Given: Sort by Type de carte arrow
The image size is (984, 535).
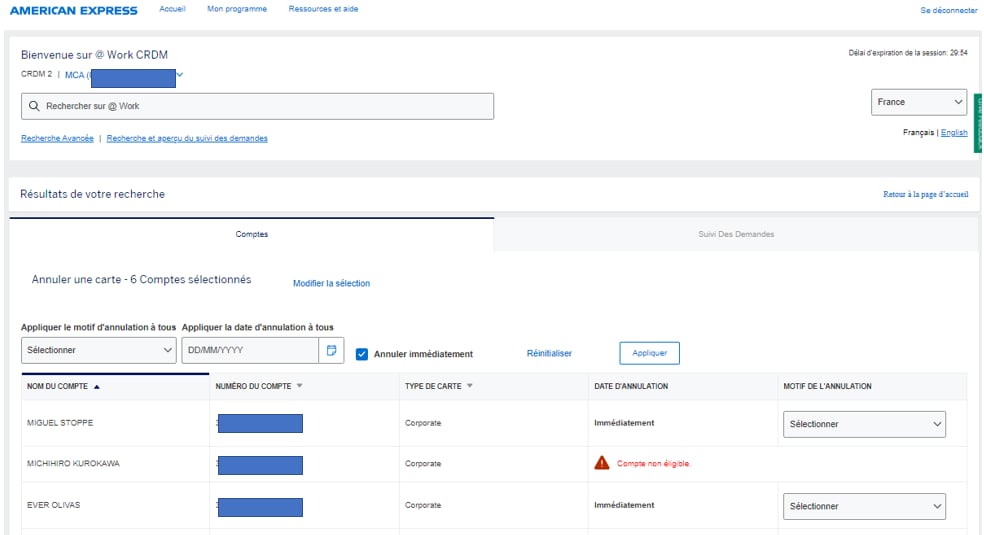Looking at the screenshot, I should click(x=470, y=386).
